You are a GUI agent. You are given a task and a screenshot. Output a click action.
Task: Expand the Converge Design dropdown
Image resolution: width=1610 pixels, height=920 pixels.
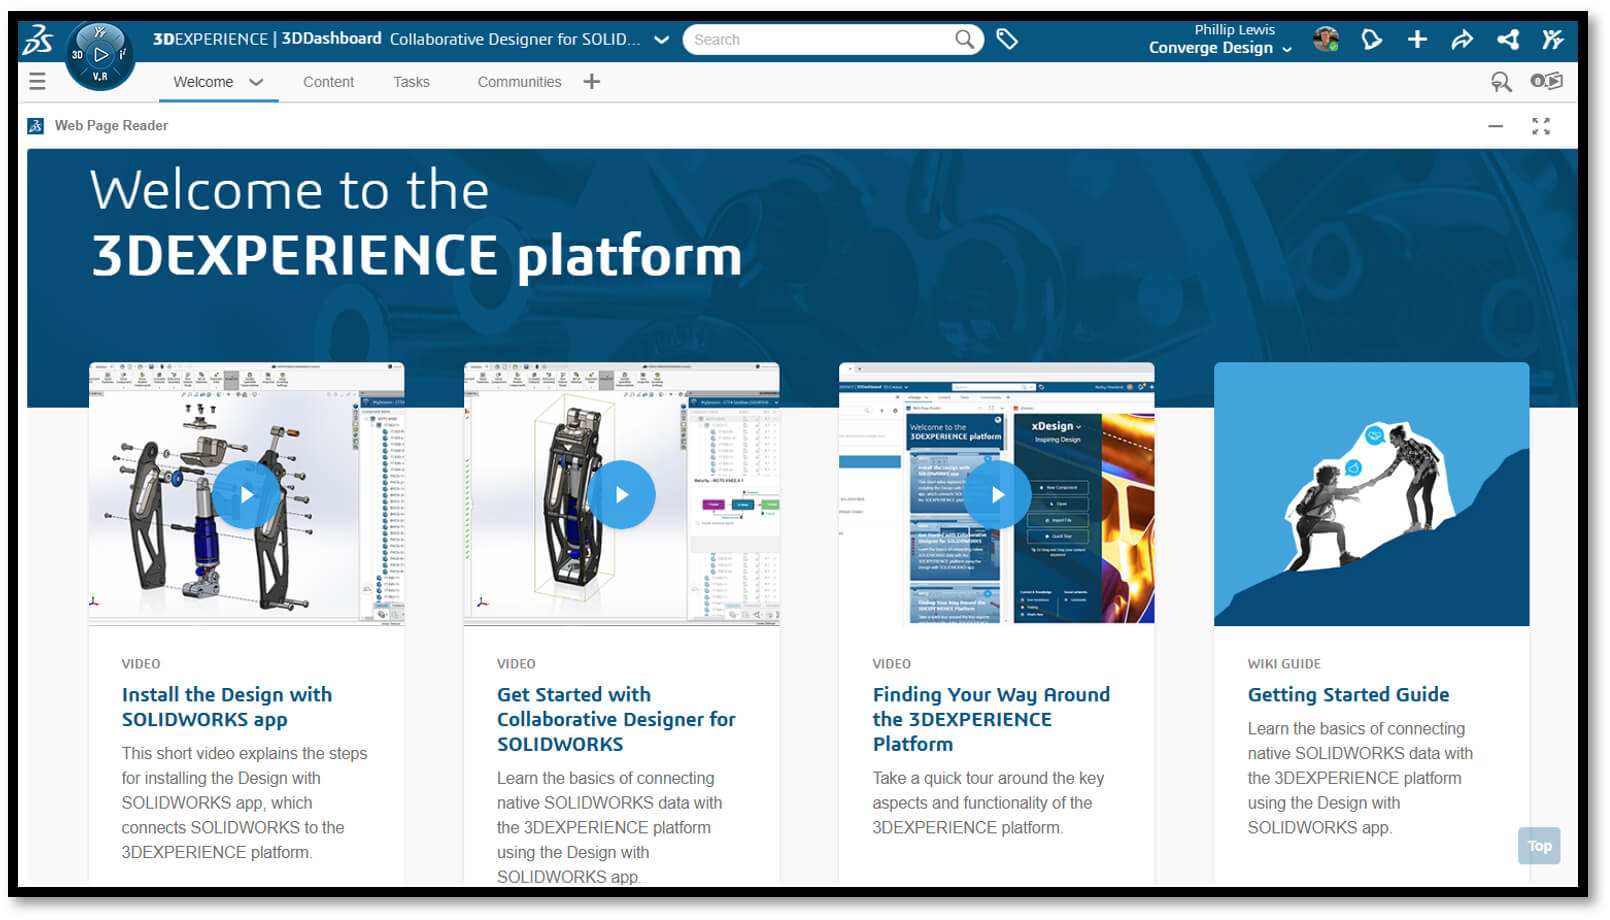click(x=1287, y=49)
